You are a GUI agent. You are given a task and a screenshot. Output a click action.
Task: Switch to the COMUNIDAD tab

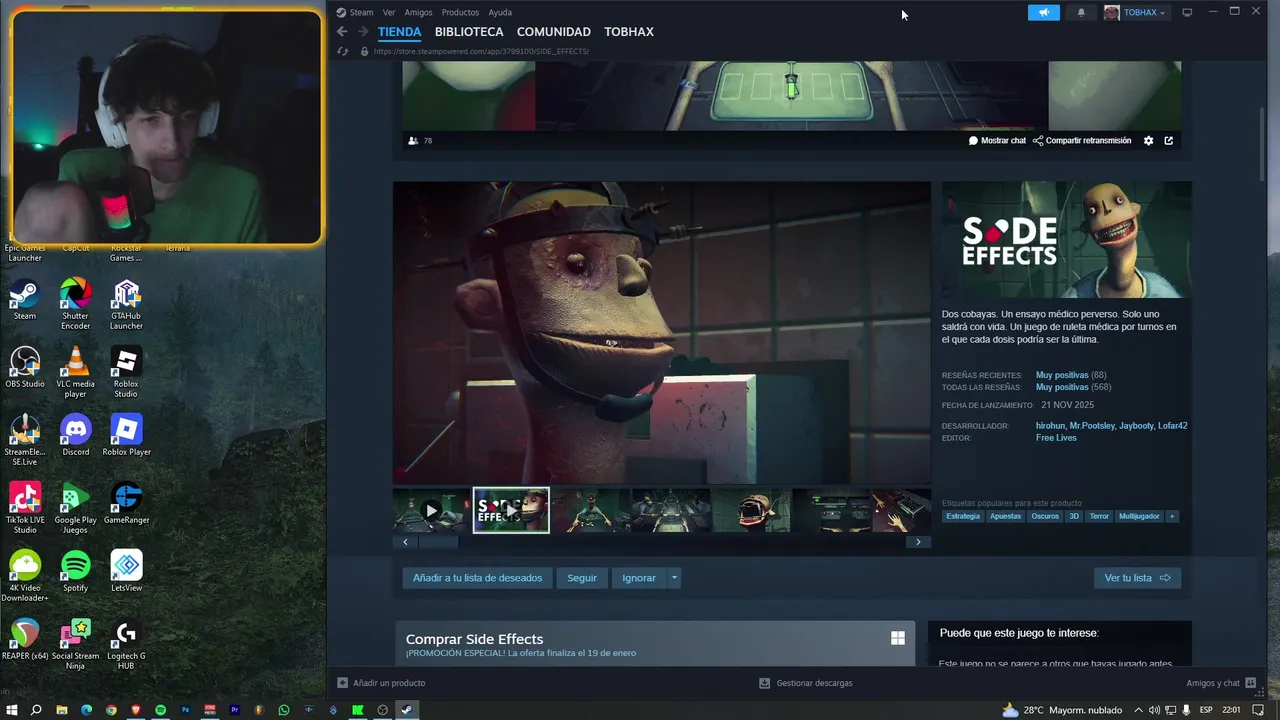click(554, 32)
